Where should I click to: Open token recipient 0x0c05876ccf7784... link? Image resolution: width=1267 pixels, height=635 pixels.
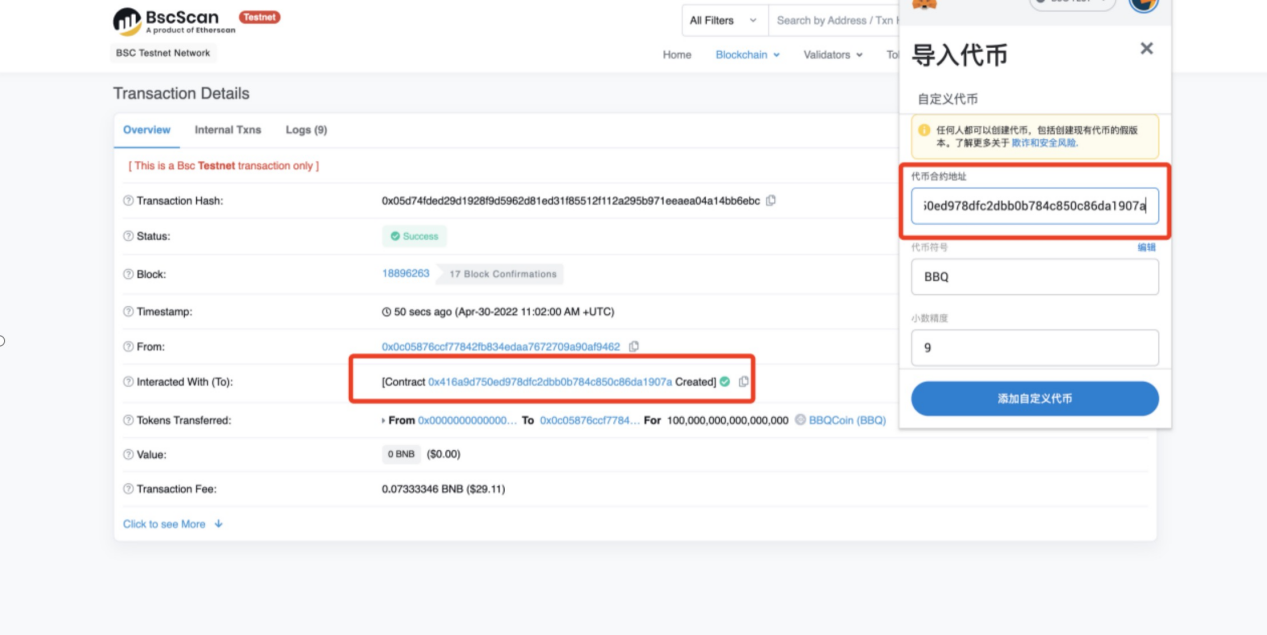tap(590, 420)
